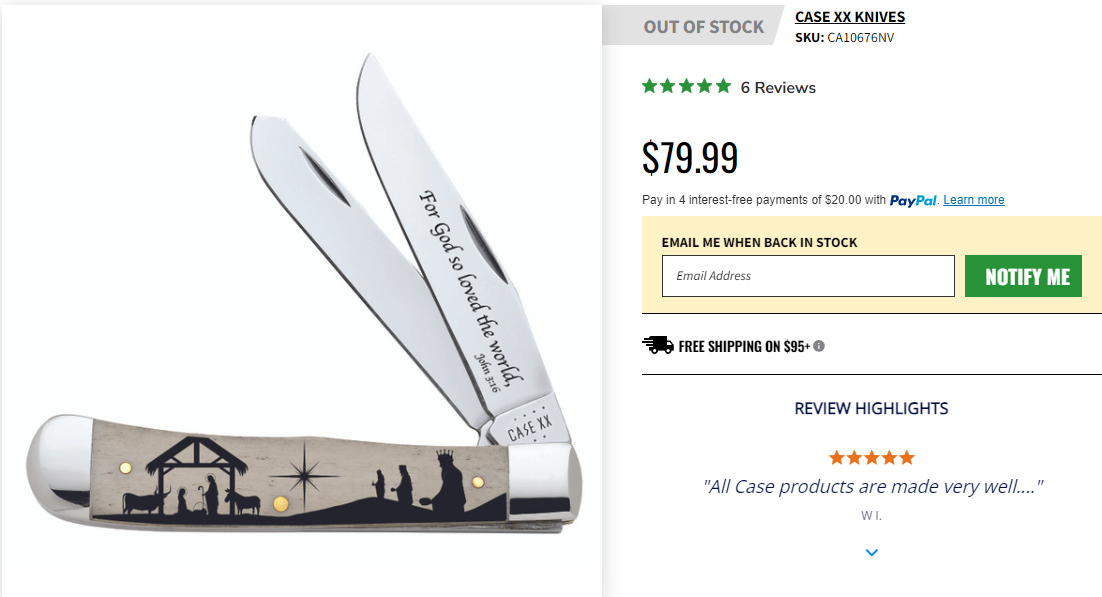Click the shipping truck icon
The width and height of the screenshot is (1102, 597).
(x=657, y=346)
